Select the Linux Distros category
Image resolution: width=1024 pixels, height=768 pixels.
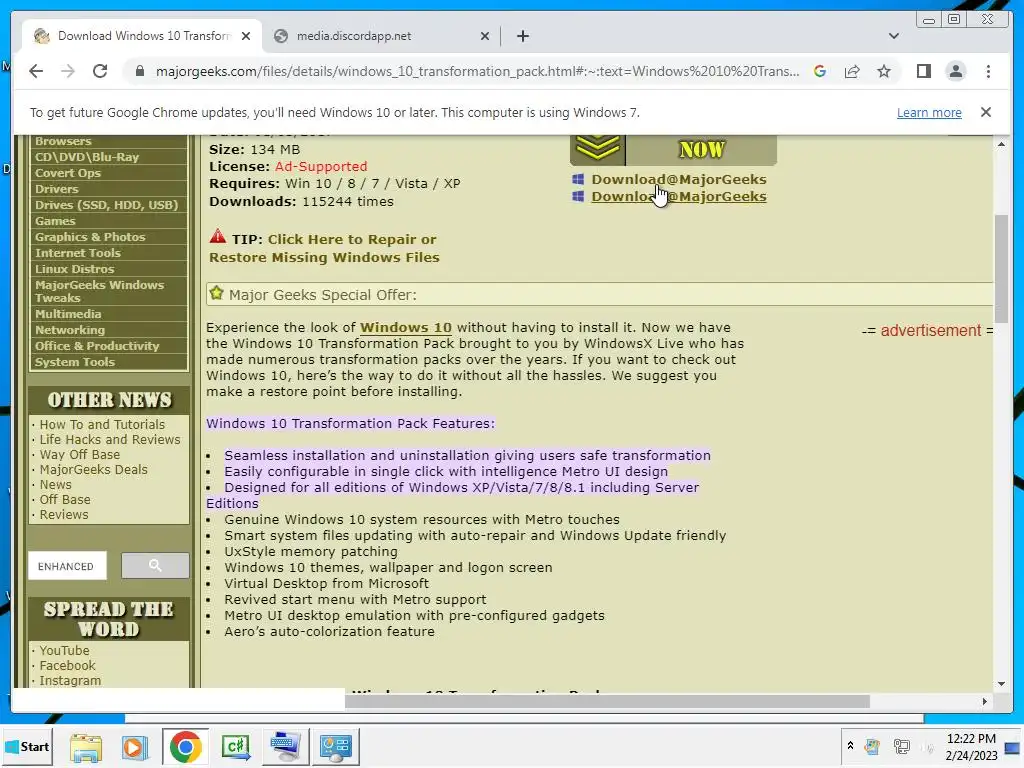tap(74, 269)
